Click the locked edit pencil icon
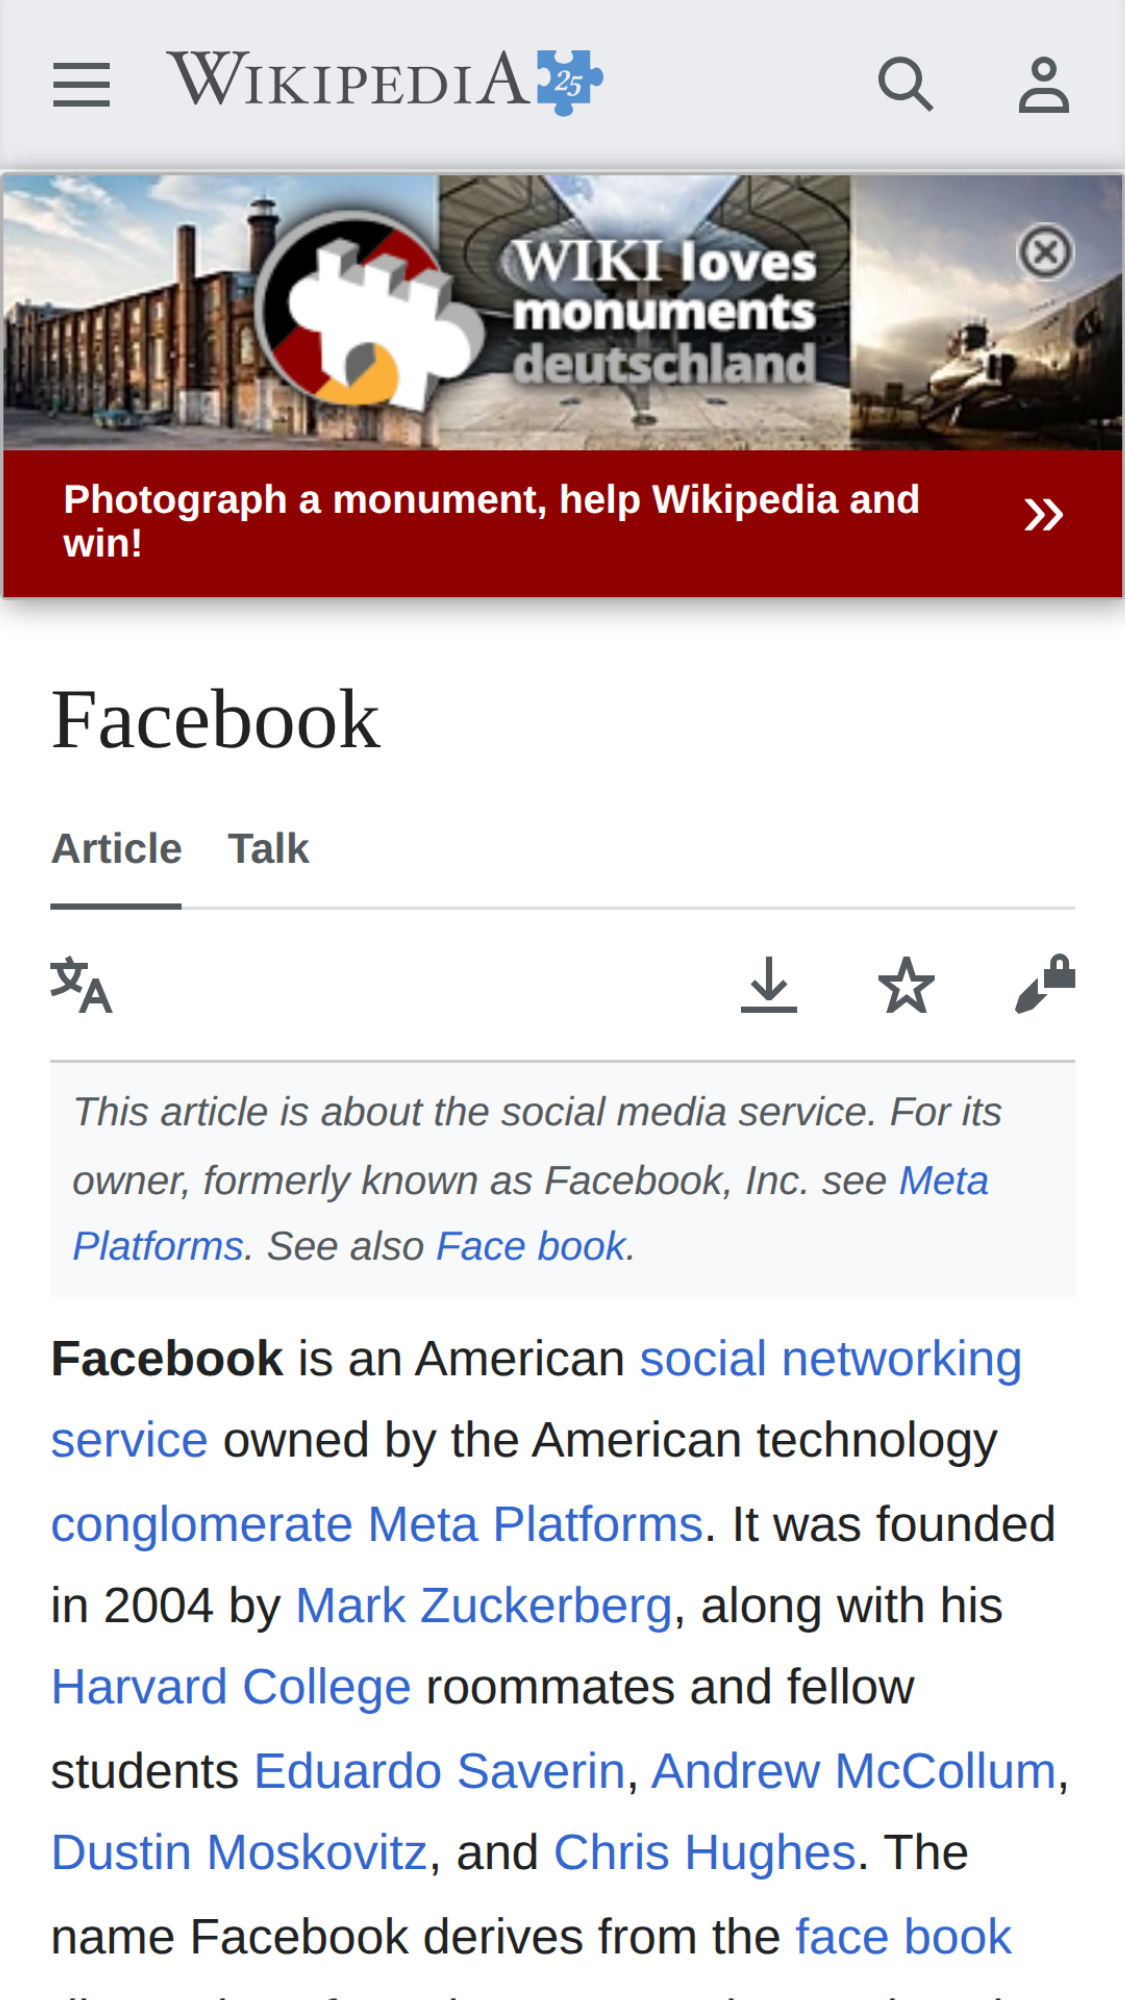This screenshot has height=2000, width=1125. [x=1045, y=984]
